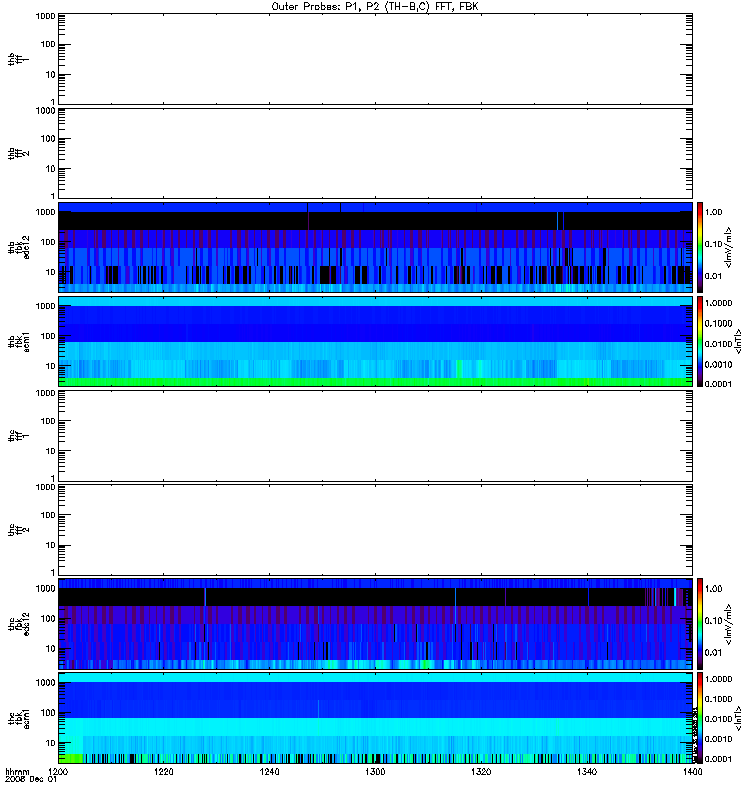
Task: Click the plot title 'Outer Probes: P1, P2 (TH-B,C) FFT, FBK'
Action: [375, 7]
